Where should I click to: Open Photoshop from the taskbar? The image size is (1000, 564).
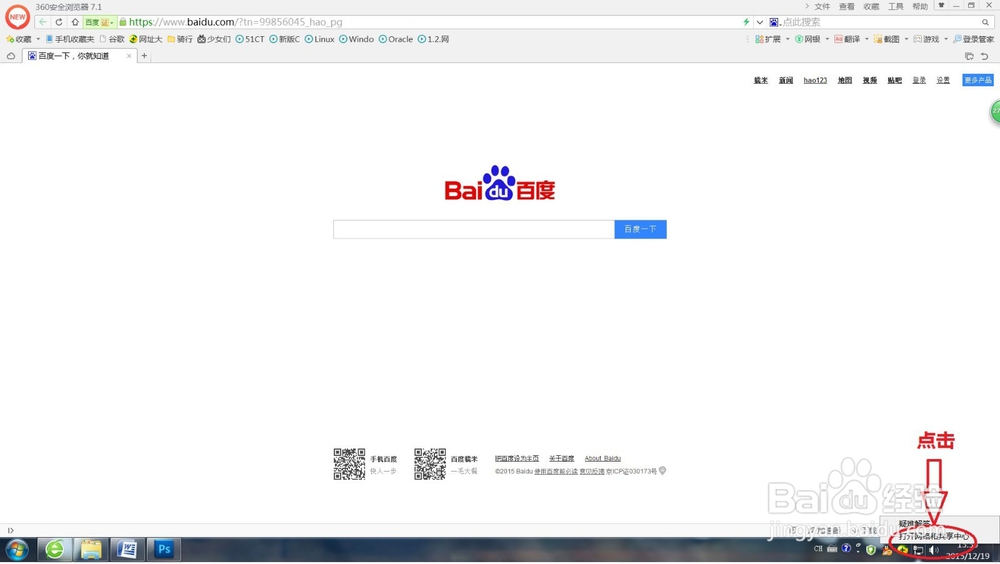[164, 549]
